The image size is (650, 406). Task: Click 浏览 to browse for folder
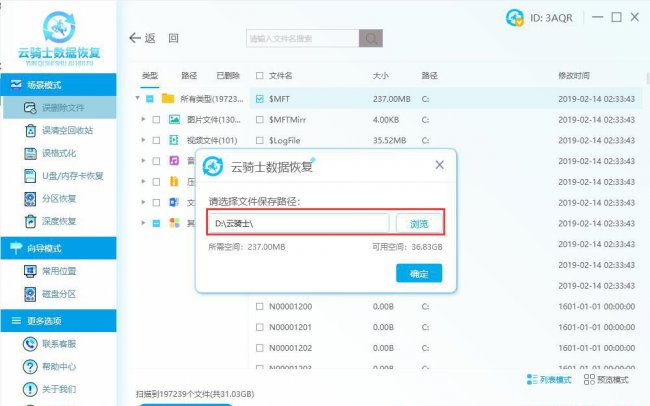[x=419, y=224]
